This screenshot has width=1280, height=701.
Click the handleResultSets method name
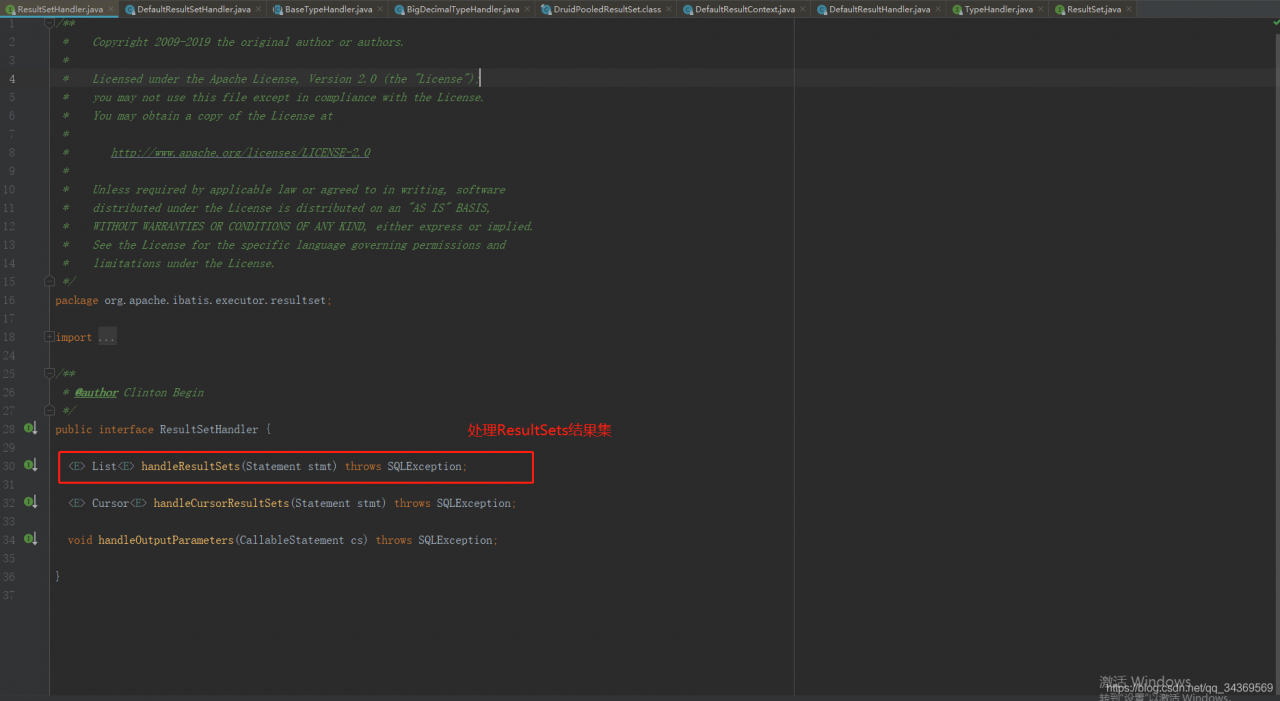click(x=191, y=466)
